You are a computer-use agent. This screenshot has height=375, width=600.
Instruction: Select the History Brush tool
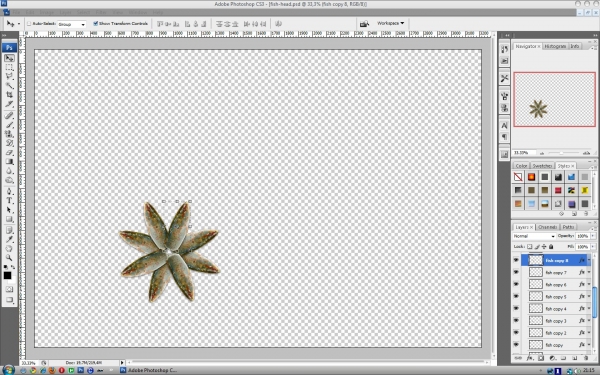9,143
